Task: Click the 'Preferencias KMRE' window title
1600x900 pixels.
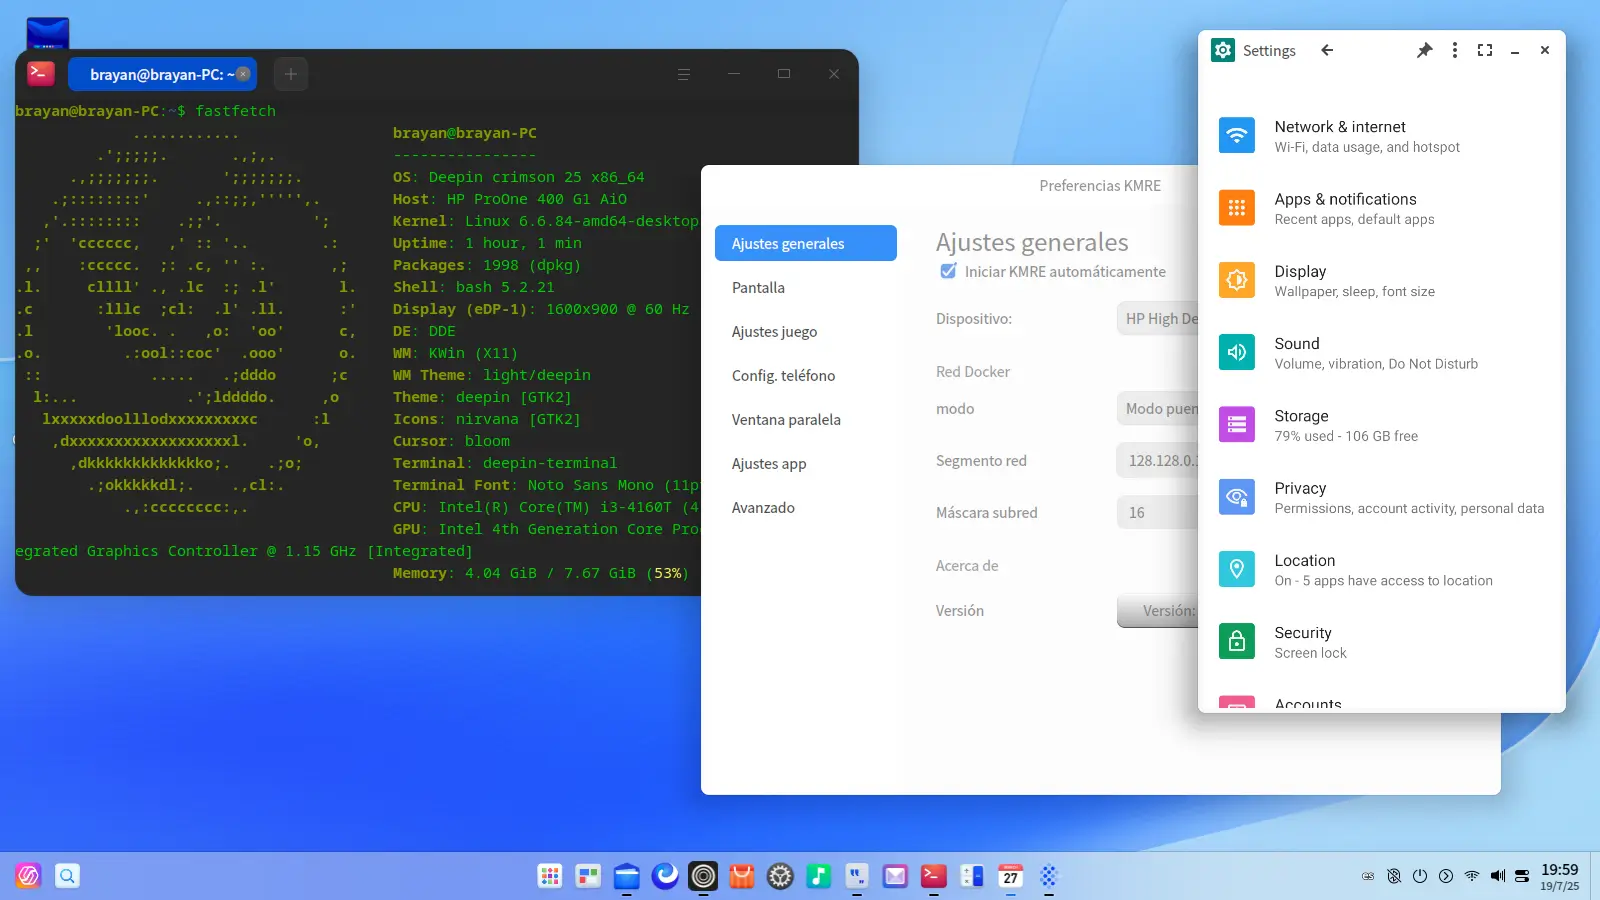Action: 1100,186
